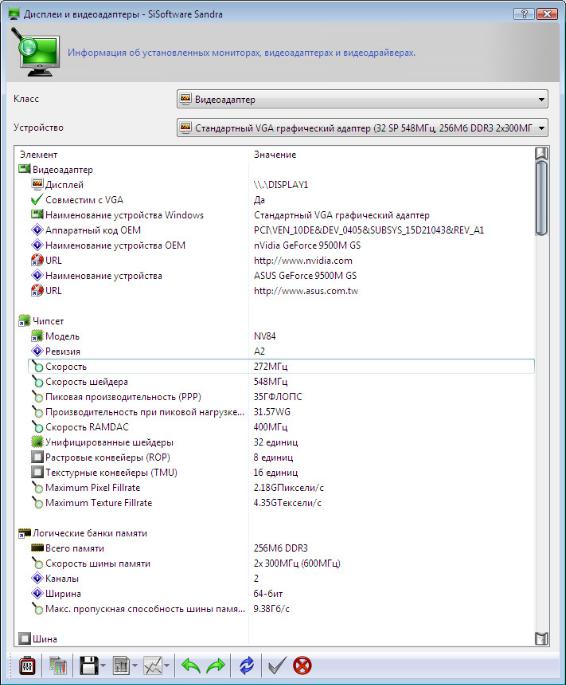Click the monitor icon beside Дисплей
This screenshot has height=685, width=566.
coord(37,184)
